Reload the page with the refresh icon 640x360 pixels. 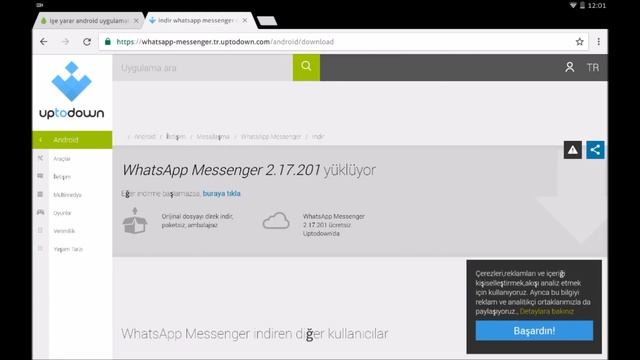tap(87, 42)
